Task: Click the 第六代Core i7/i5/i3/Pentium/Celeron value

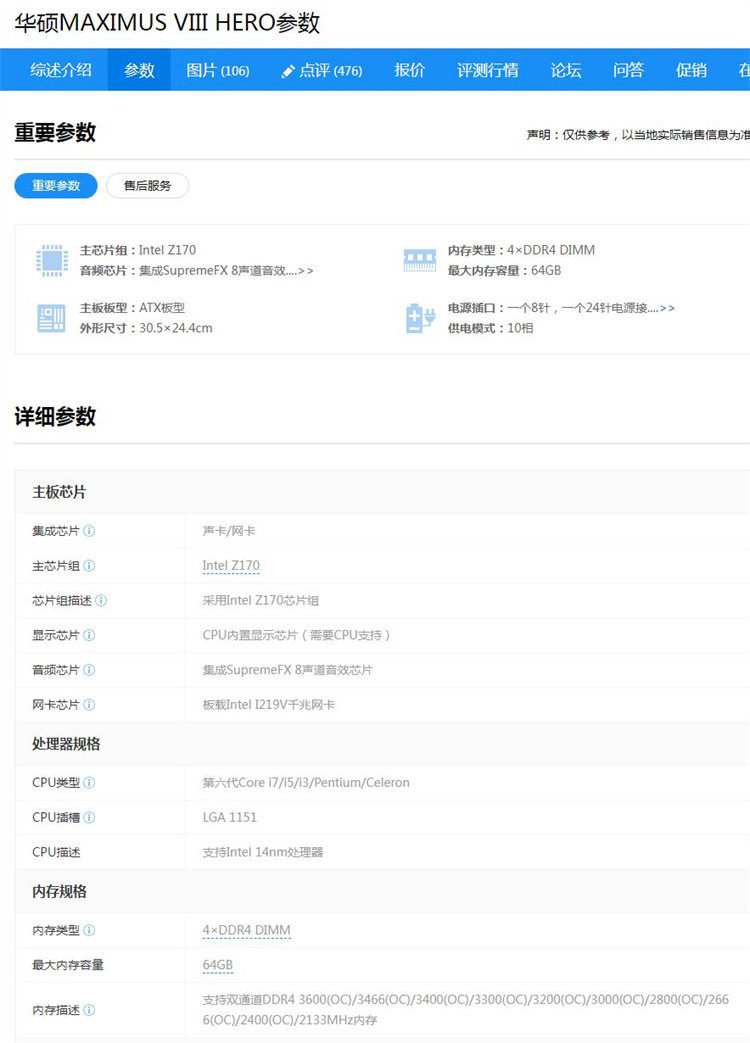Action: click(306, 782)
